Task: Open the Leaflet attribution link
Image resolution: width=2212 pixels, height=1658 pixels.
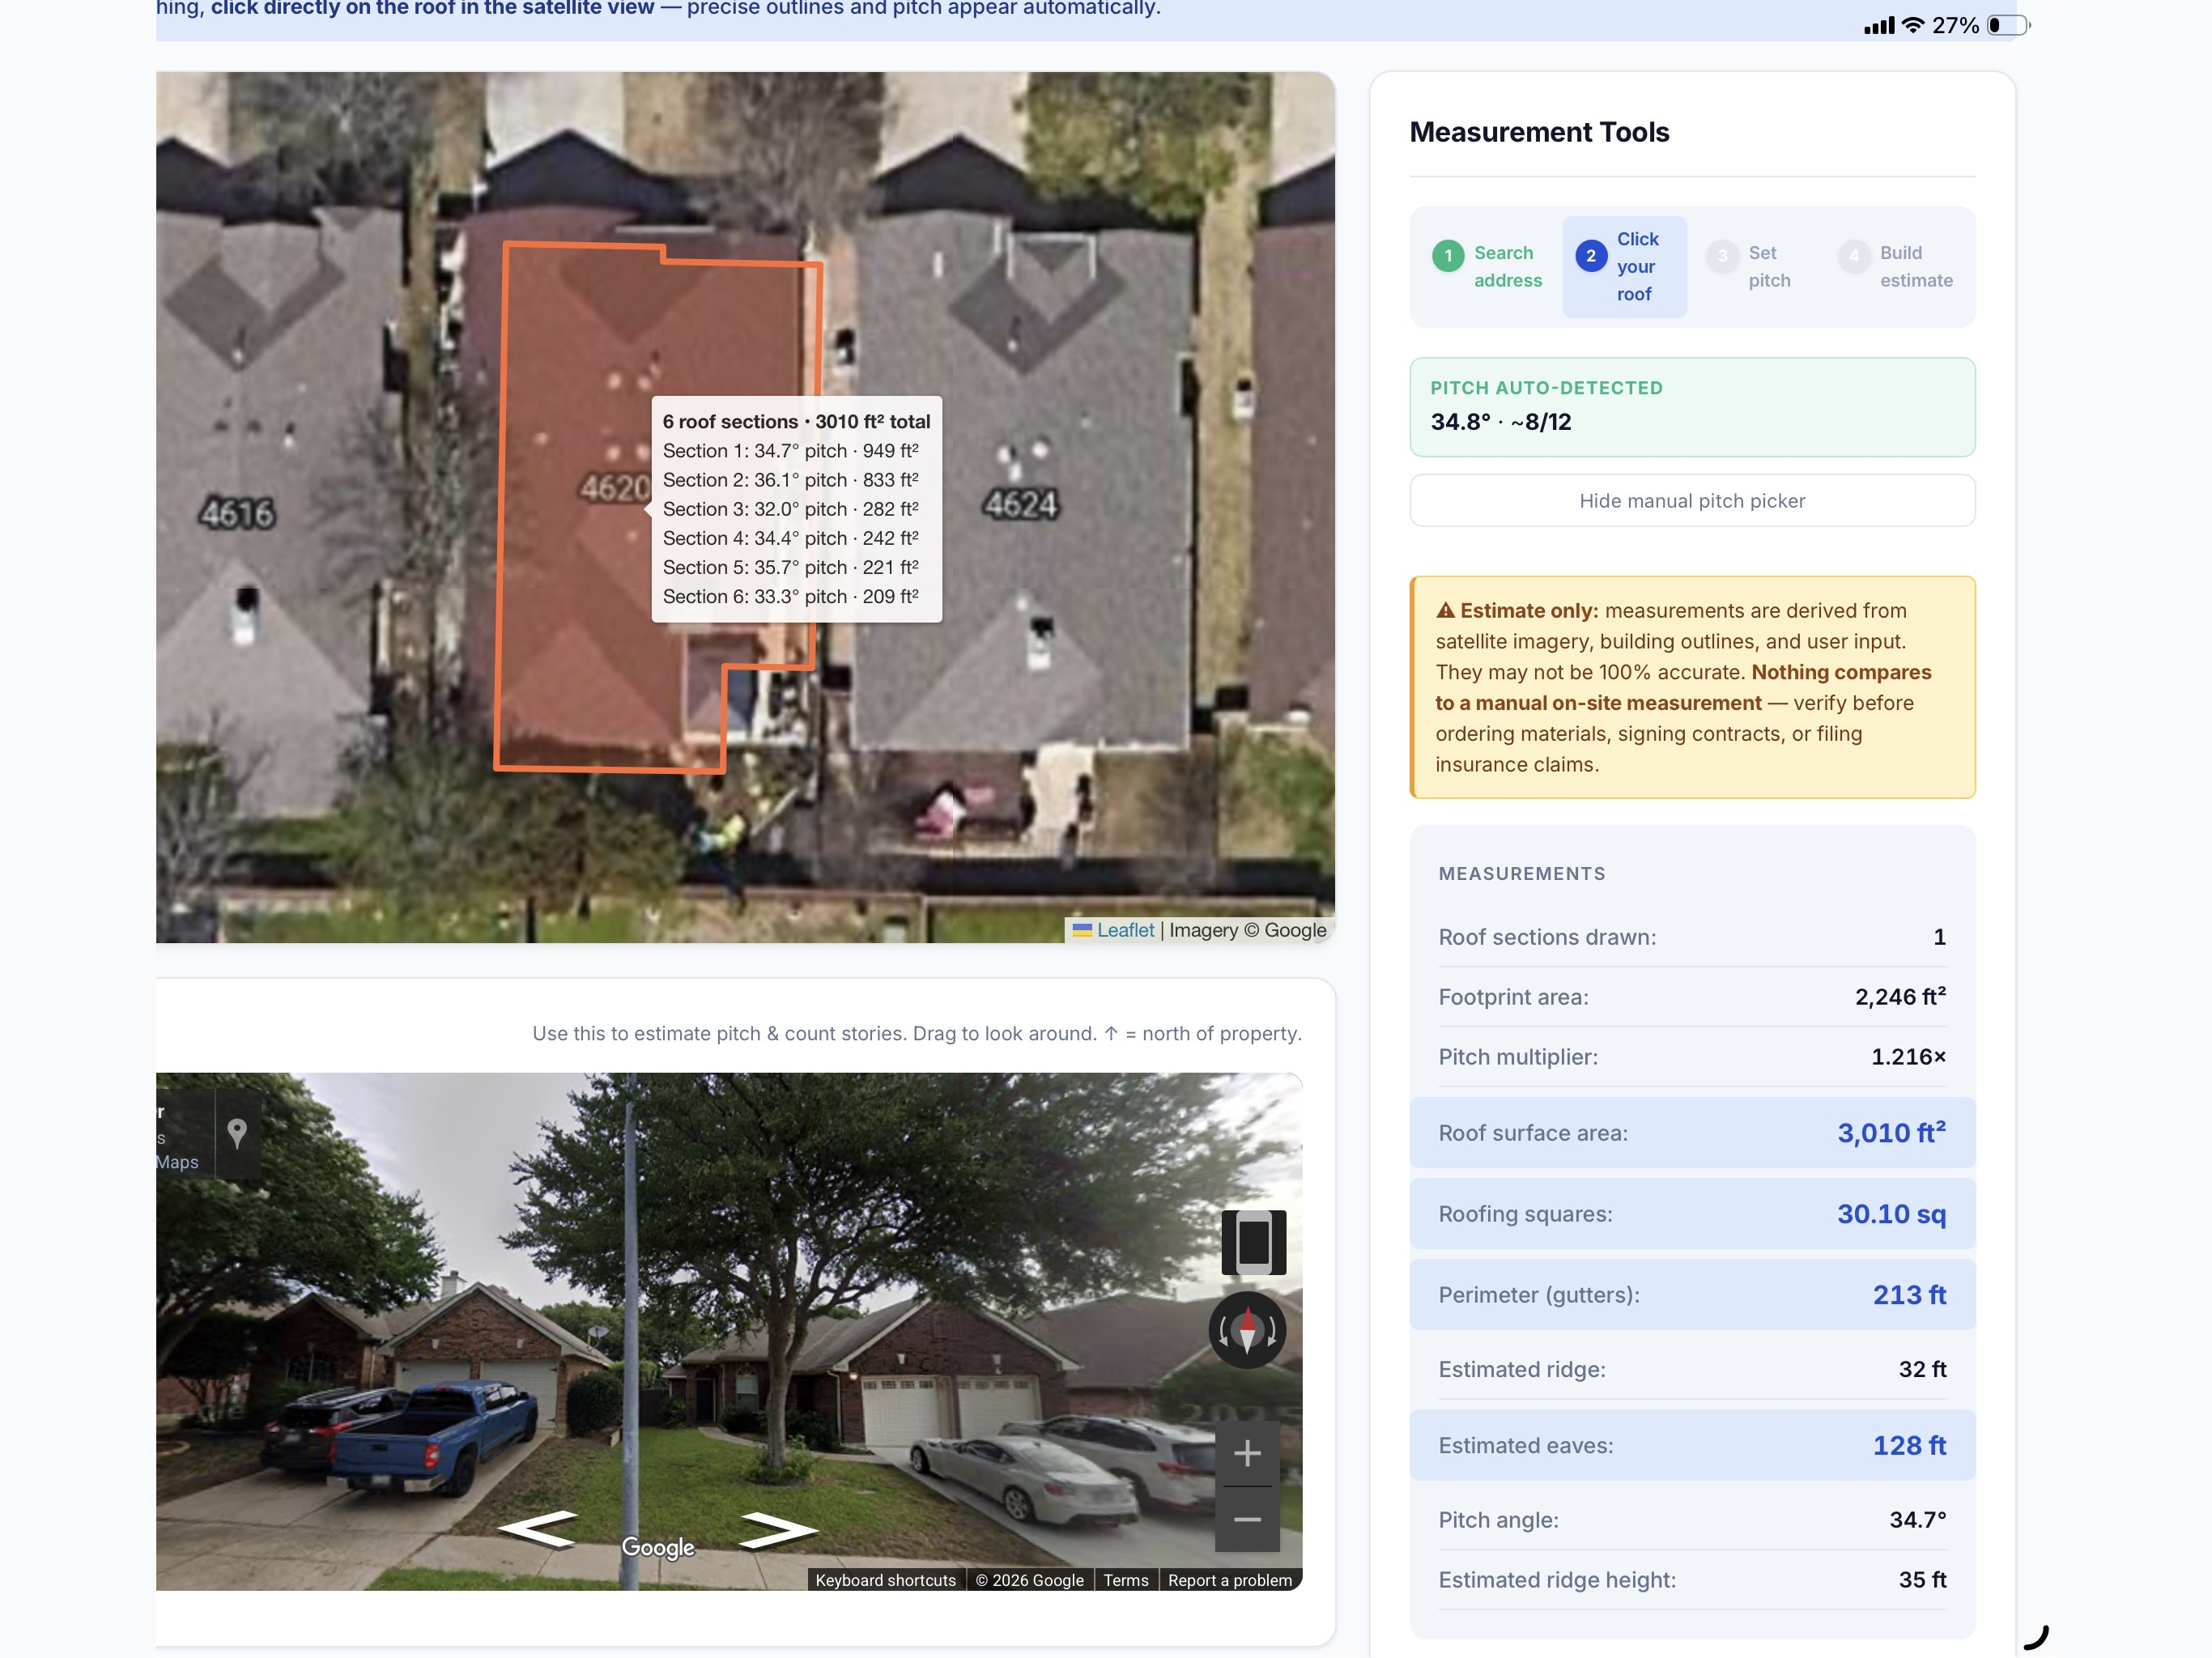Action: (x=1125, y=930)
